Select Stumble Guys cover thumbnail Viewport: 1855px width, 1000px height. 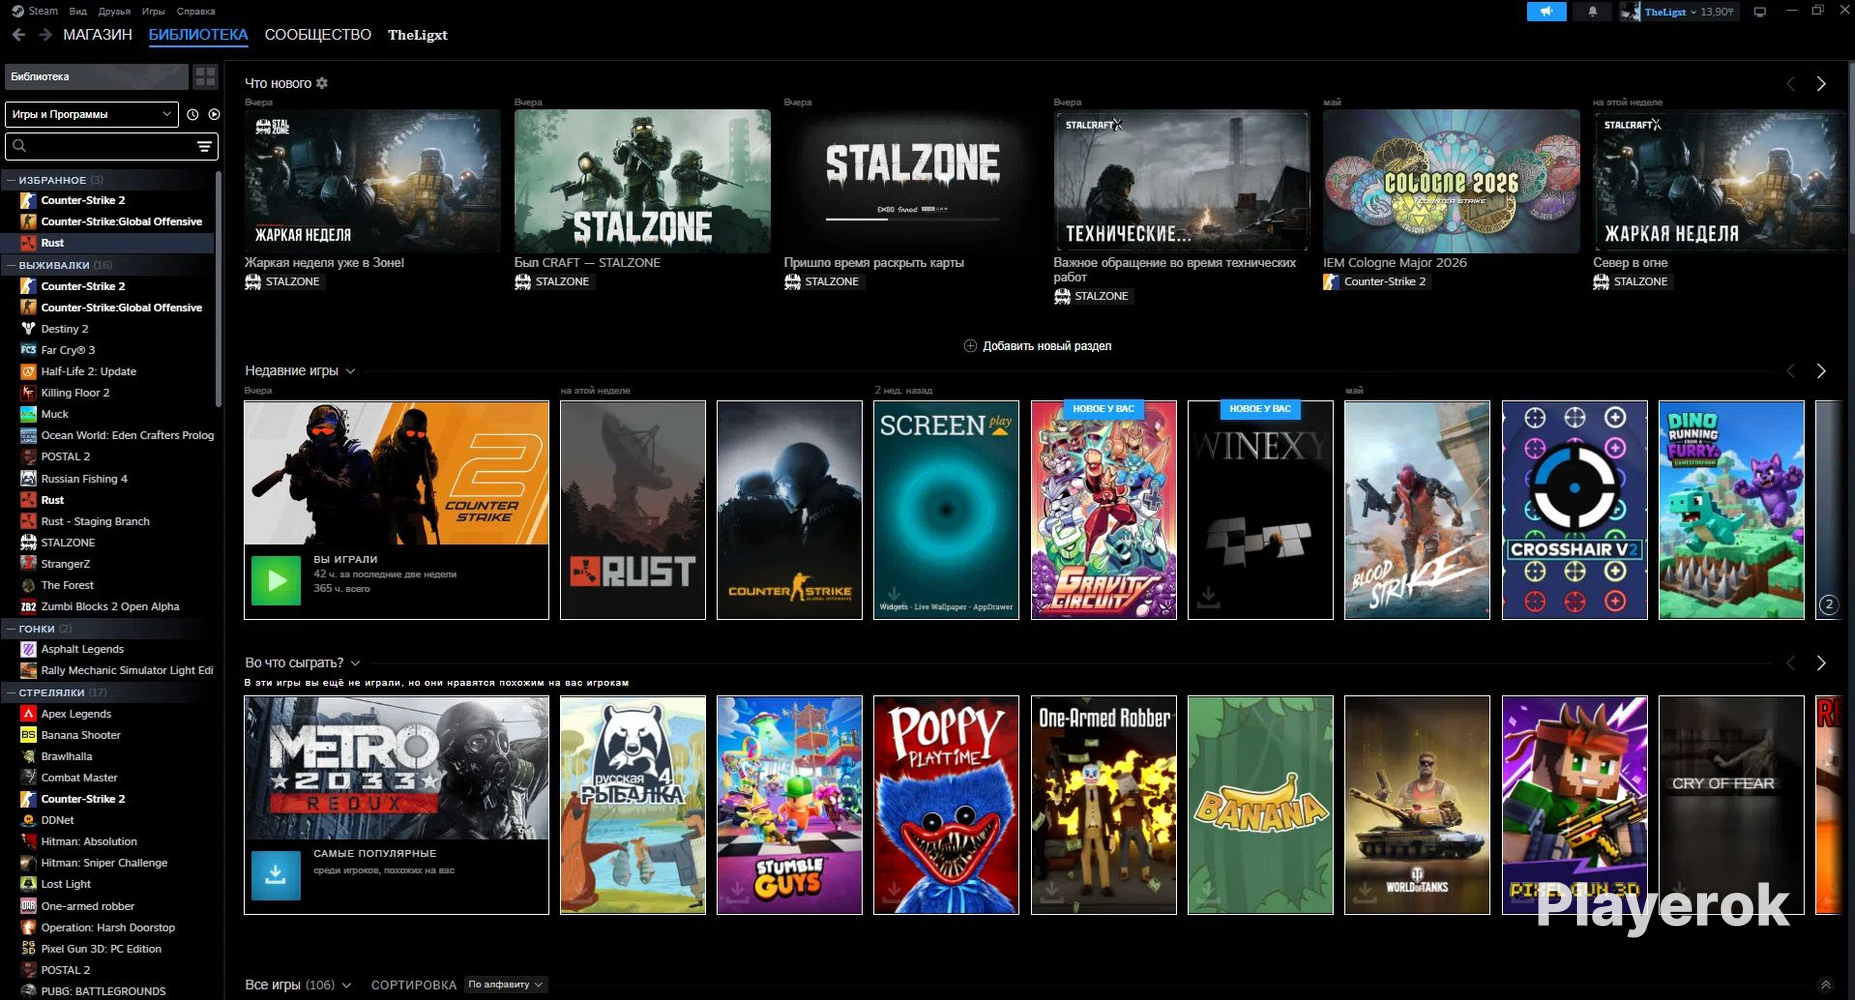click(x=790, y=805)
